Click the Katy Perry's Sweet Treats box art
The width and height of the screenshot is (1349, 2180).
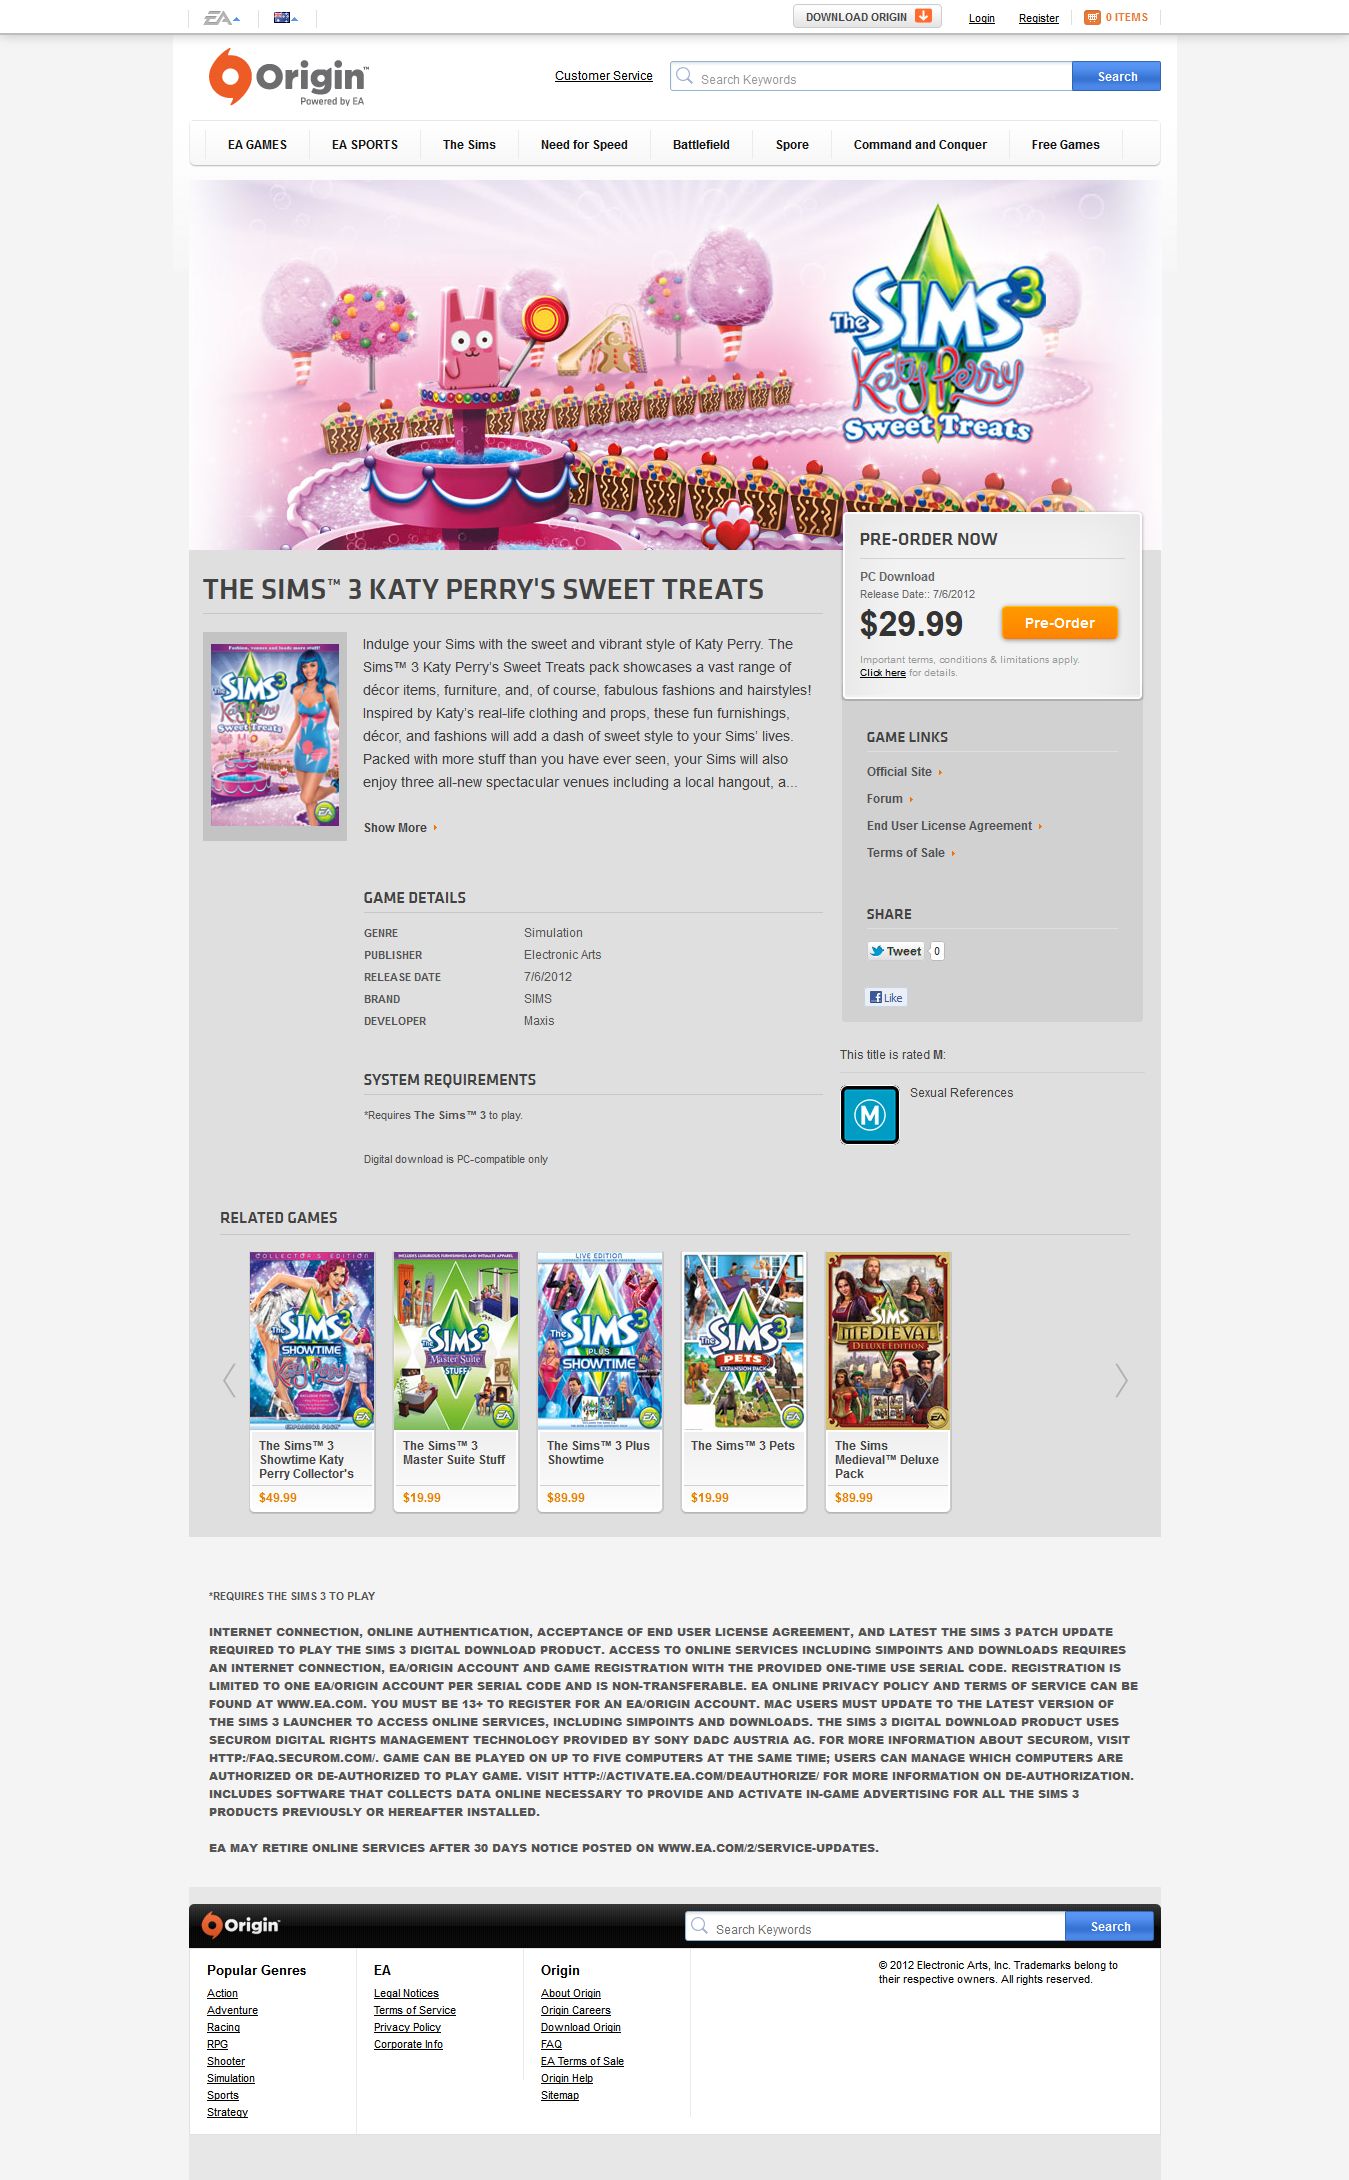point(275,735)
